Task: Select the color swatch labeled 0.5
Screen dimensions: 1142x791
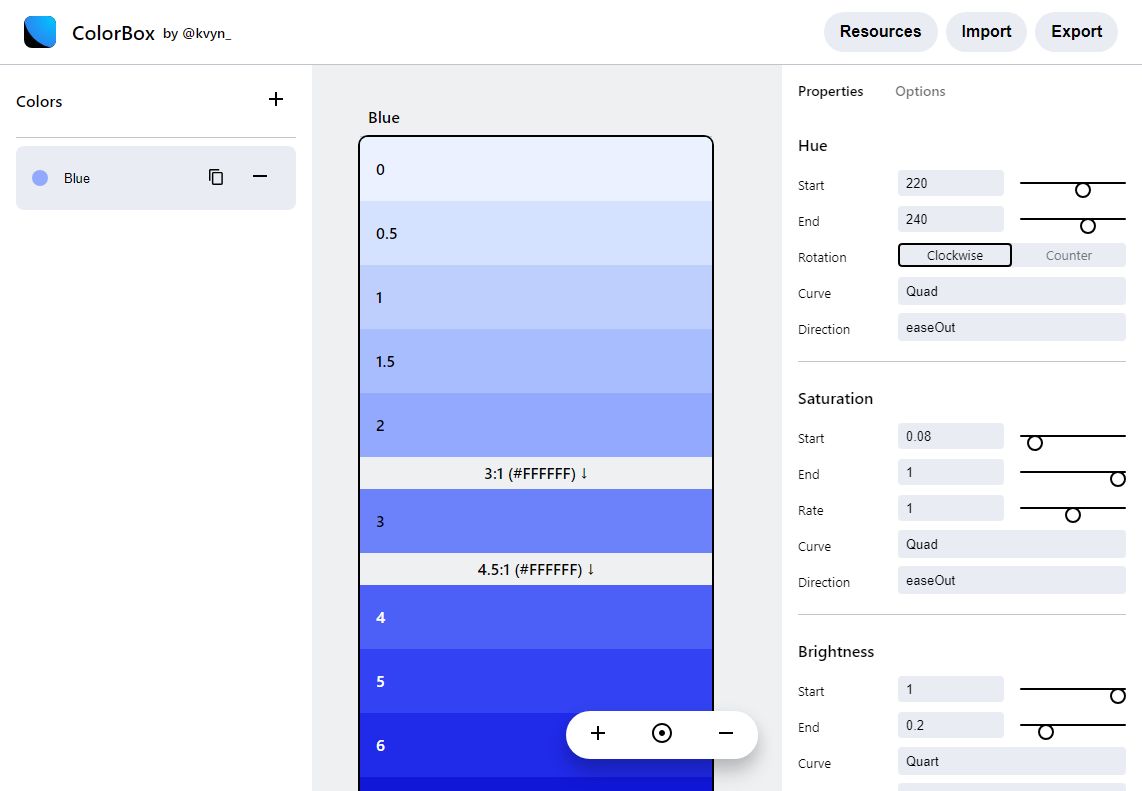Action: (536, 233)
